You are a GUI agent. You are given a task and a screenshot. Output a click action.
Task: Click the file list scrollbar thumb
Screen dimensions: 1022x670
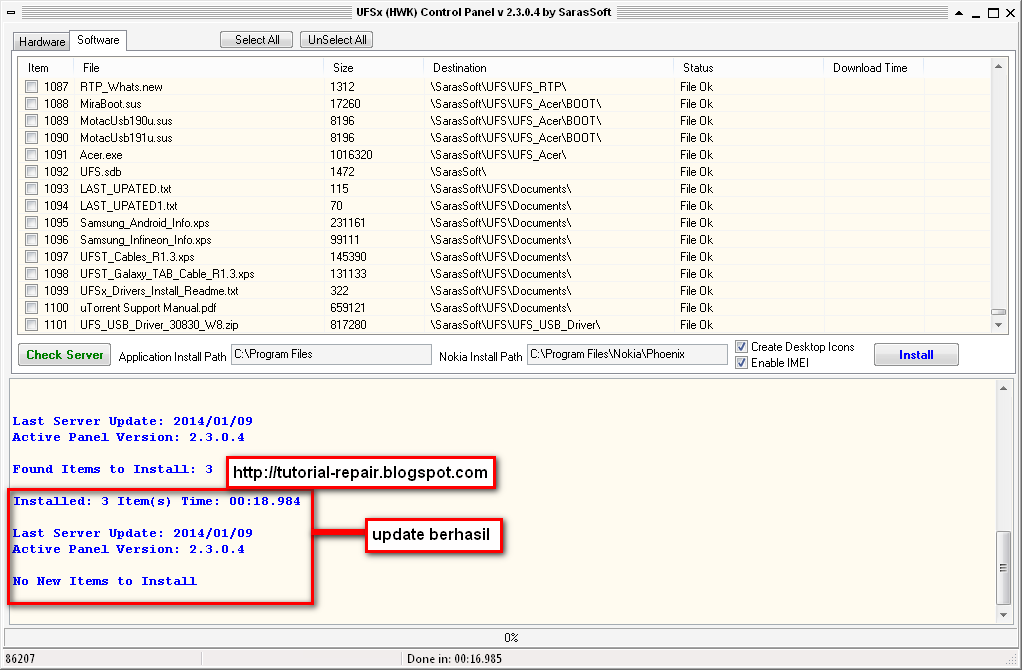point(999,312)
